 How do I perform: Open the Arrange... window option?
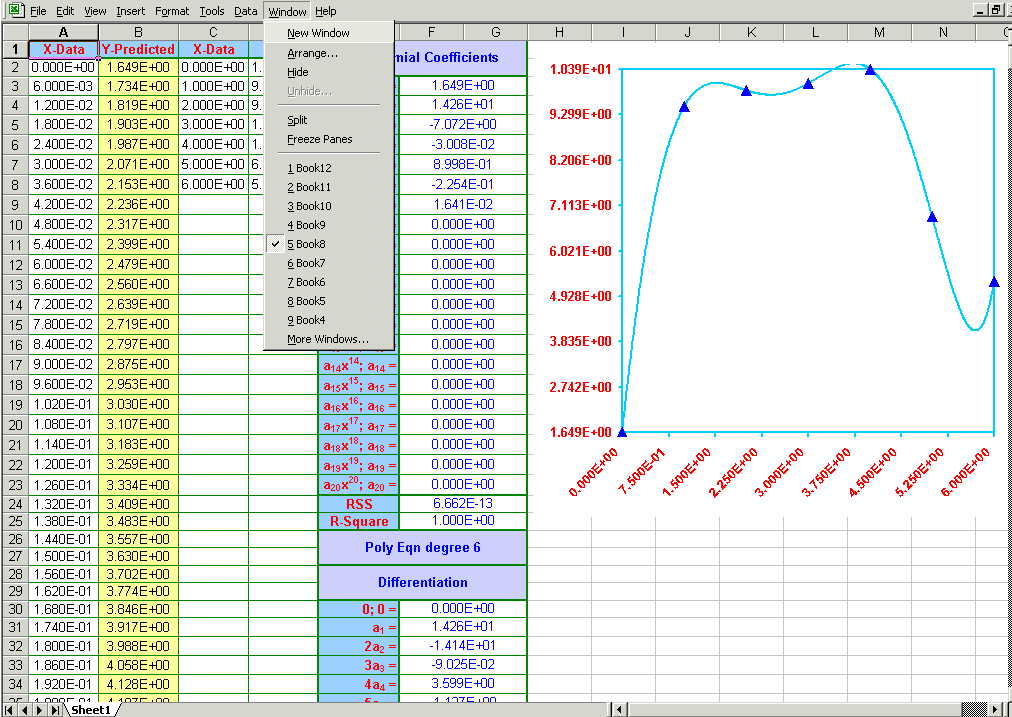tap(312, 53)
